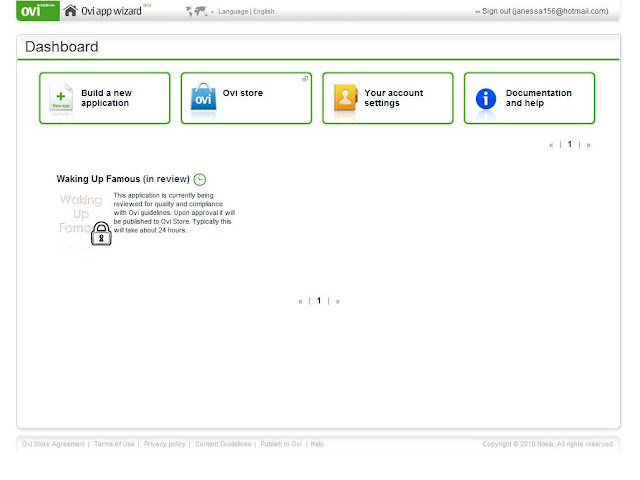Click the review status description text
The height and width of the screenshot is (480, 640).
(x=174, y=213)
